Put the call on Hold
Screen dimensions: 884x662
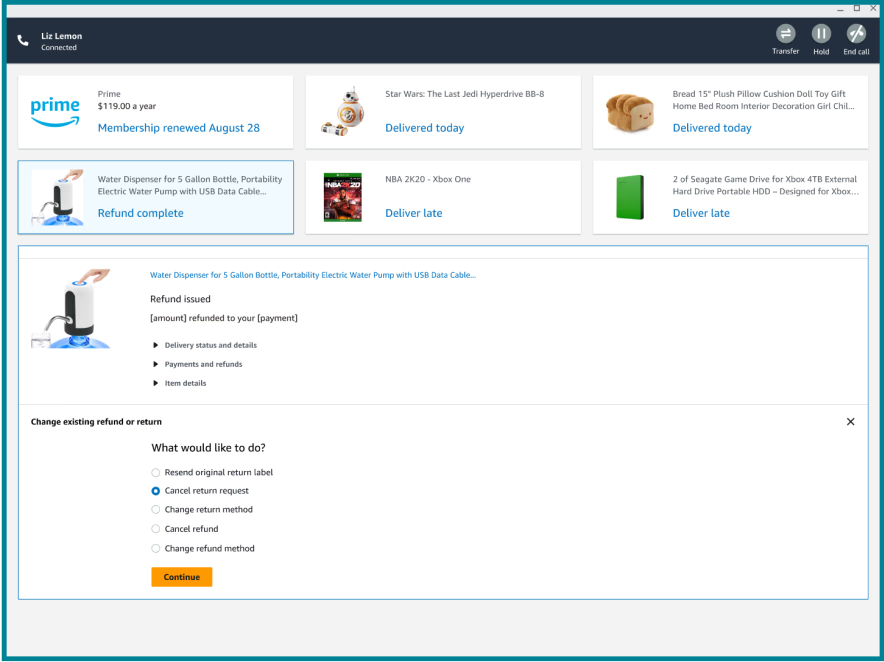(821, 34)
